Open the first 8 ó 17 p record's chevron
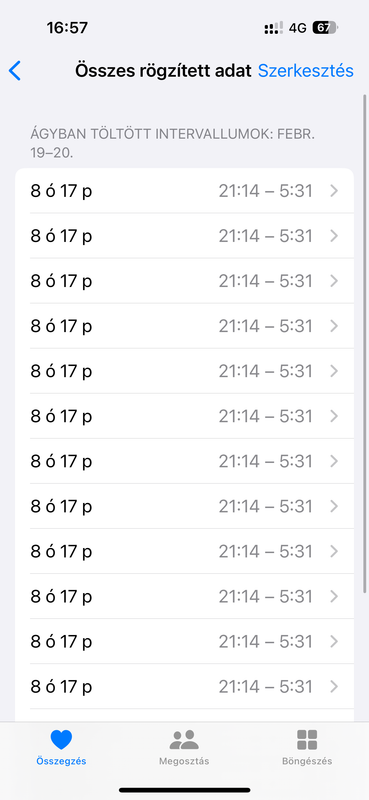 point(334,191)
